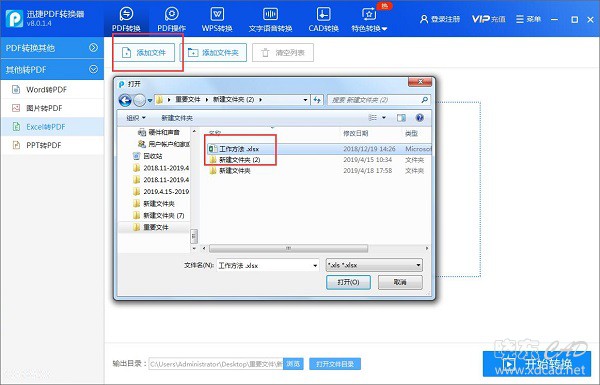Expand the 文件名 combo dropdown arrow
Image resolution: width=600 pixels, height=385 pixels.
pyautogui.click(x=315, y=265)
